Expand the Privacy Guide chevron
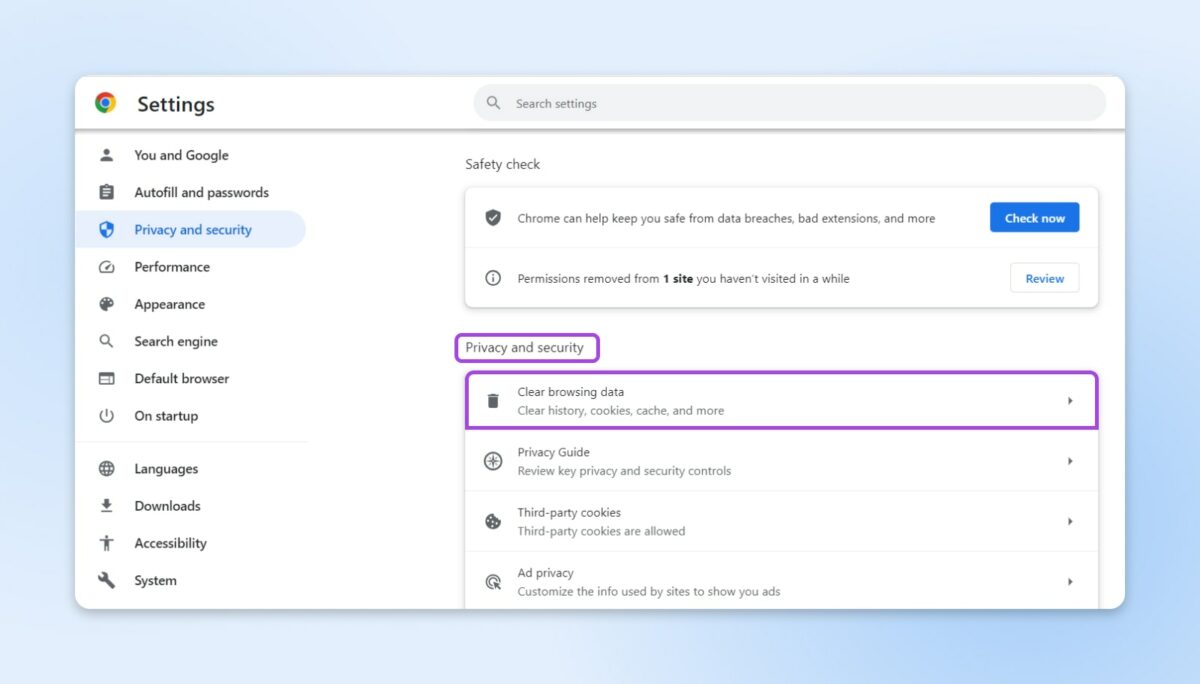 tap(1069, 461)
